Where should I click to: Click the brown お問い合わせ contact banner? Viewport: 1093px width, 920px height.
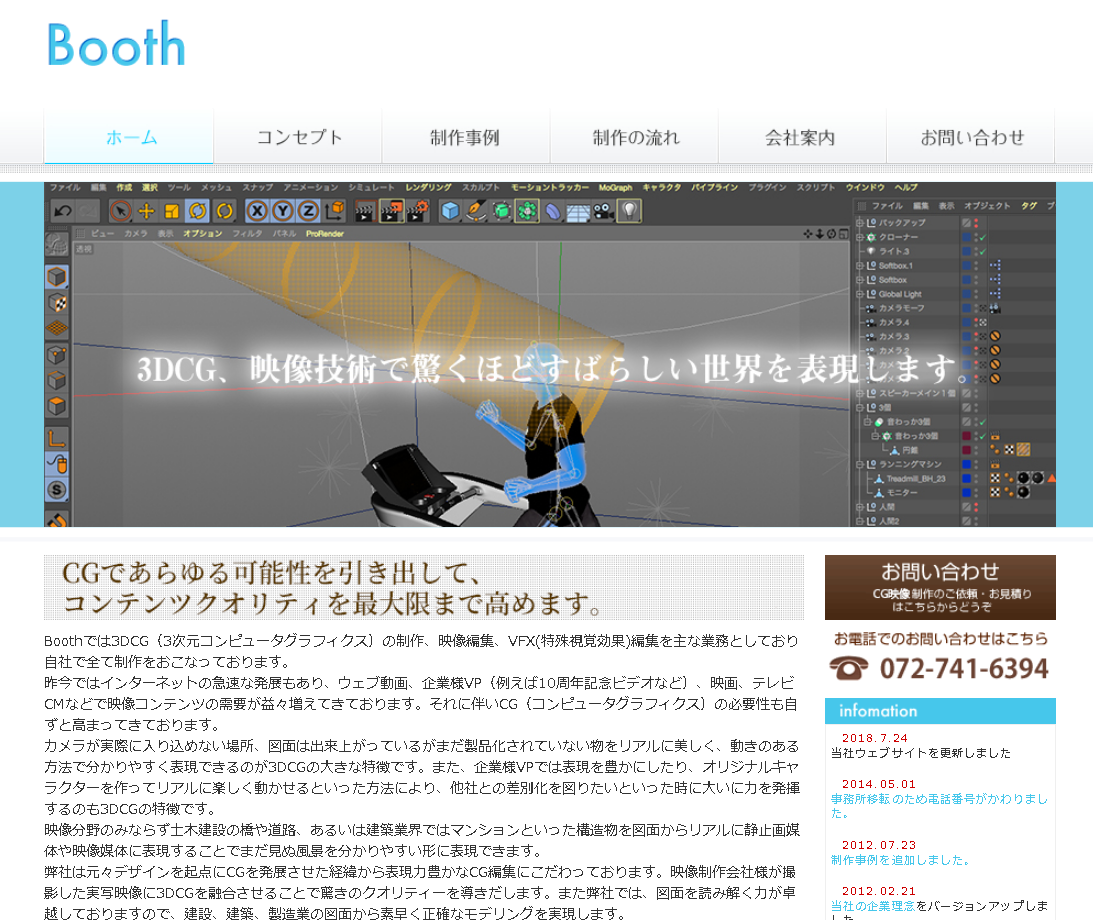point(940,588)
